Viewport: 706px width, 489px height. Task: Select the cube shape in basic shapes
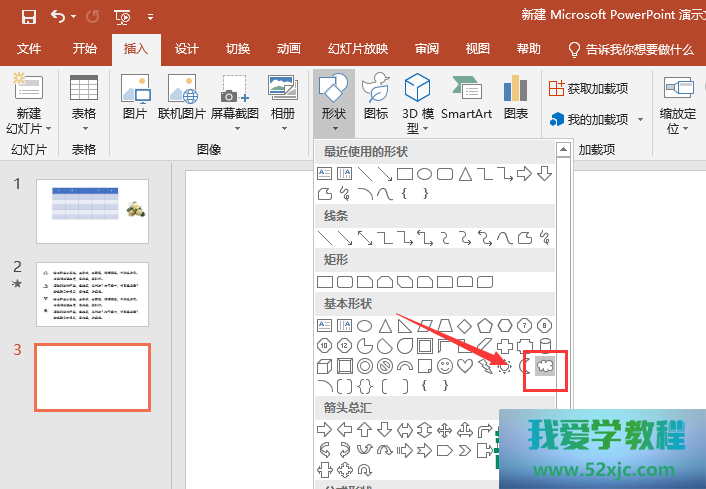(x=325, y=366)
